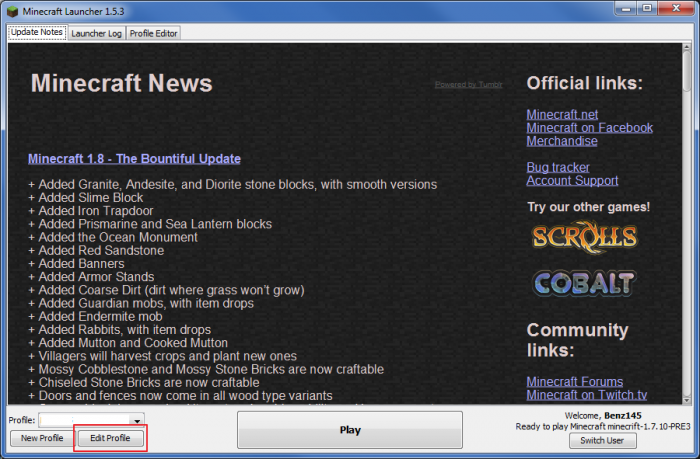Click the news scrollbar up arrow
Image resolution: width=700 pixels, height=459 pixels.
click(687, 47)
